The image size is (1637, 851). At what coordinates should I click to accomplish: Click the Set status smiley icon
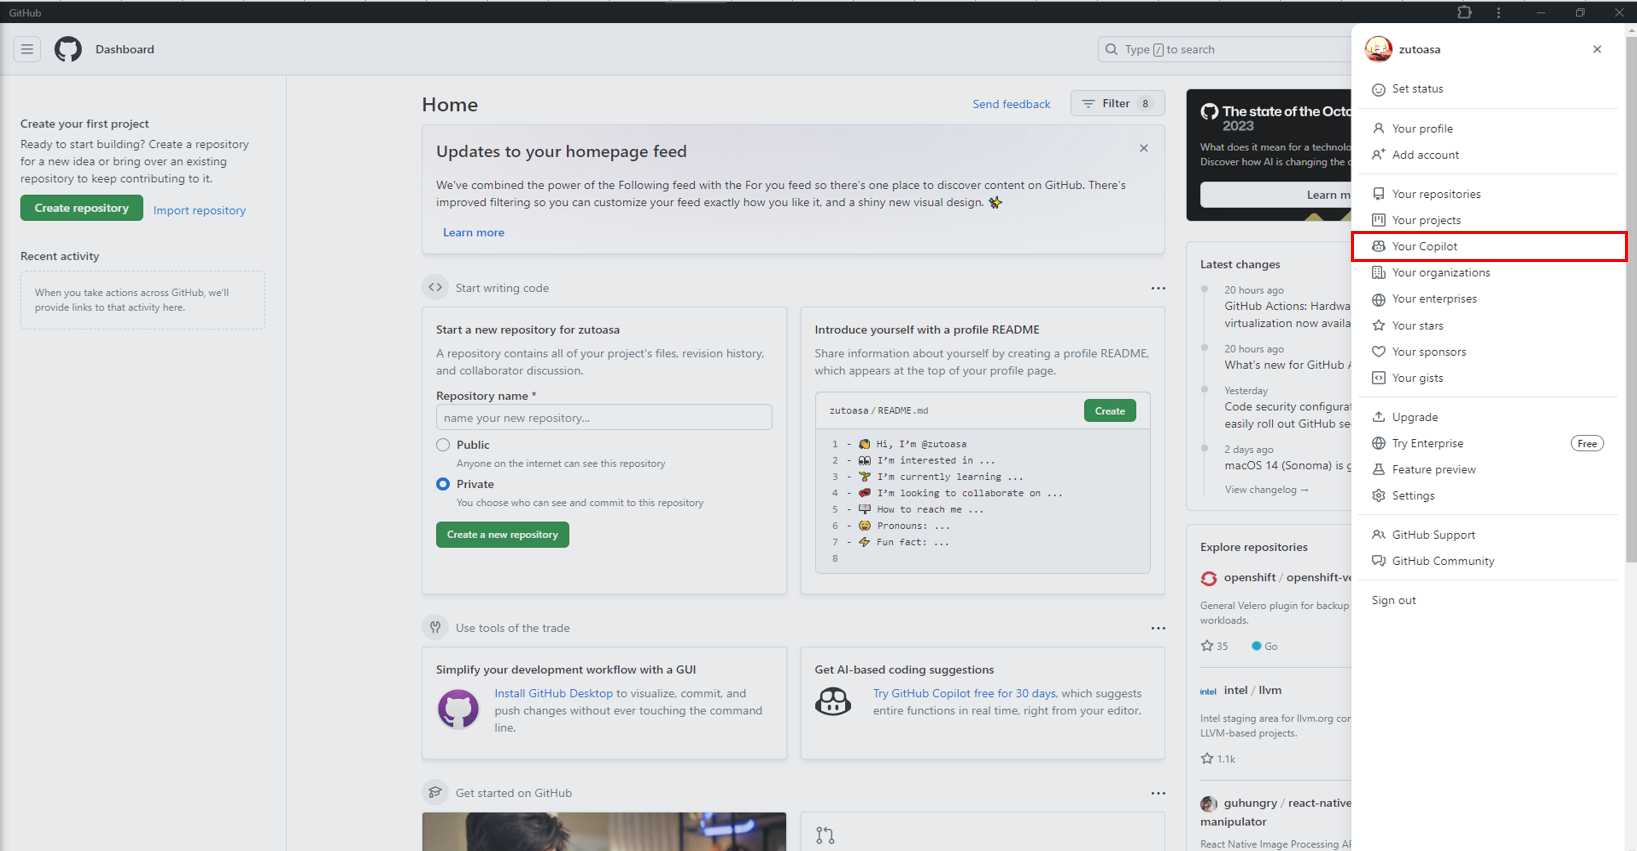coord(1379,89)
